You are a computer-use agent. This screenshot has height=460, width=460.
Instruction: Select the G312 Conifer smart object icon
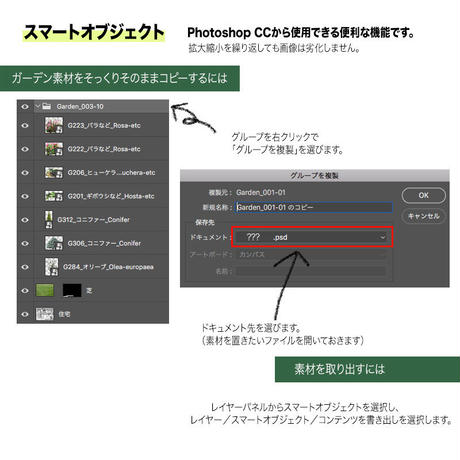pyautogui.click(x=49, y=220)
